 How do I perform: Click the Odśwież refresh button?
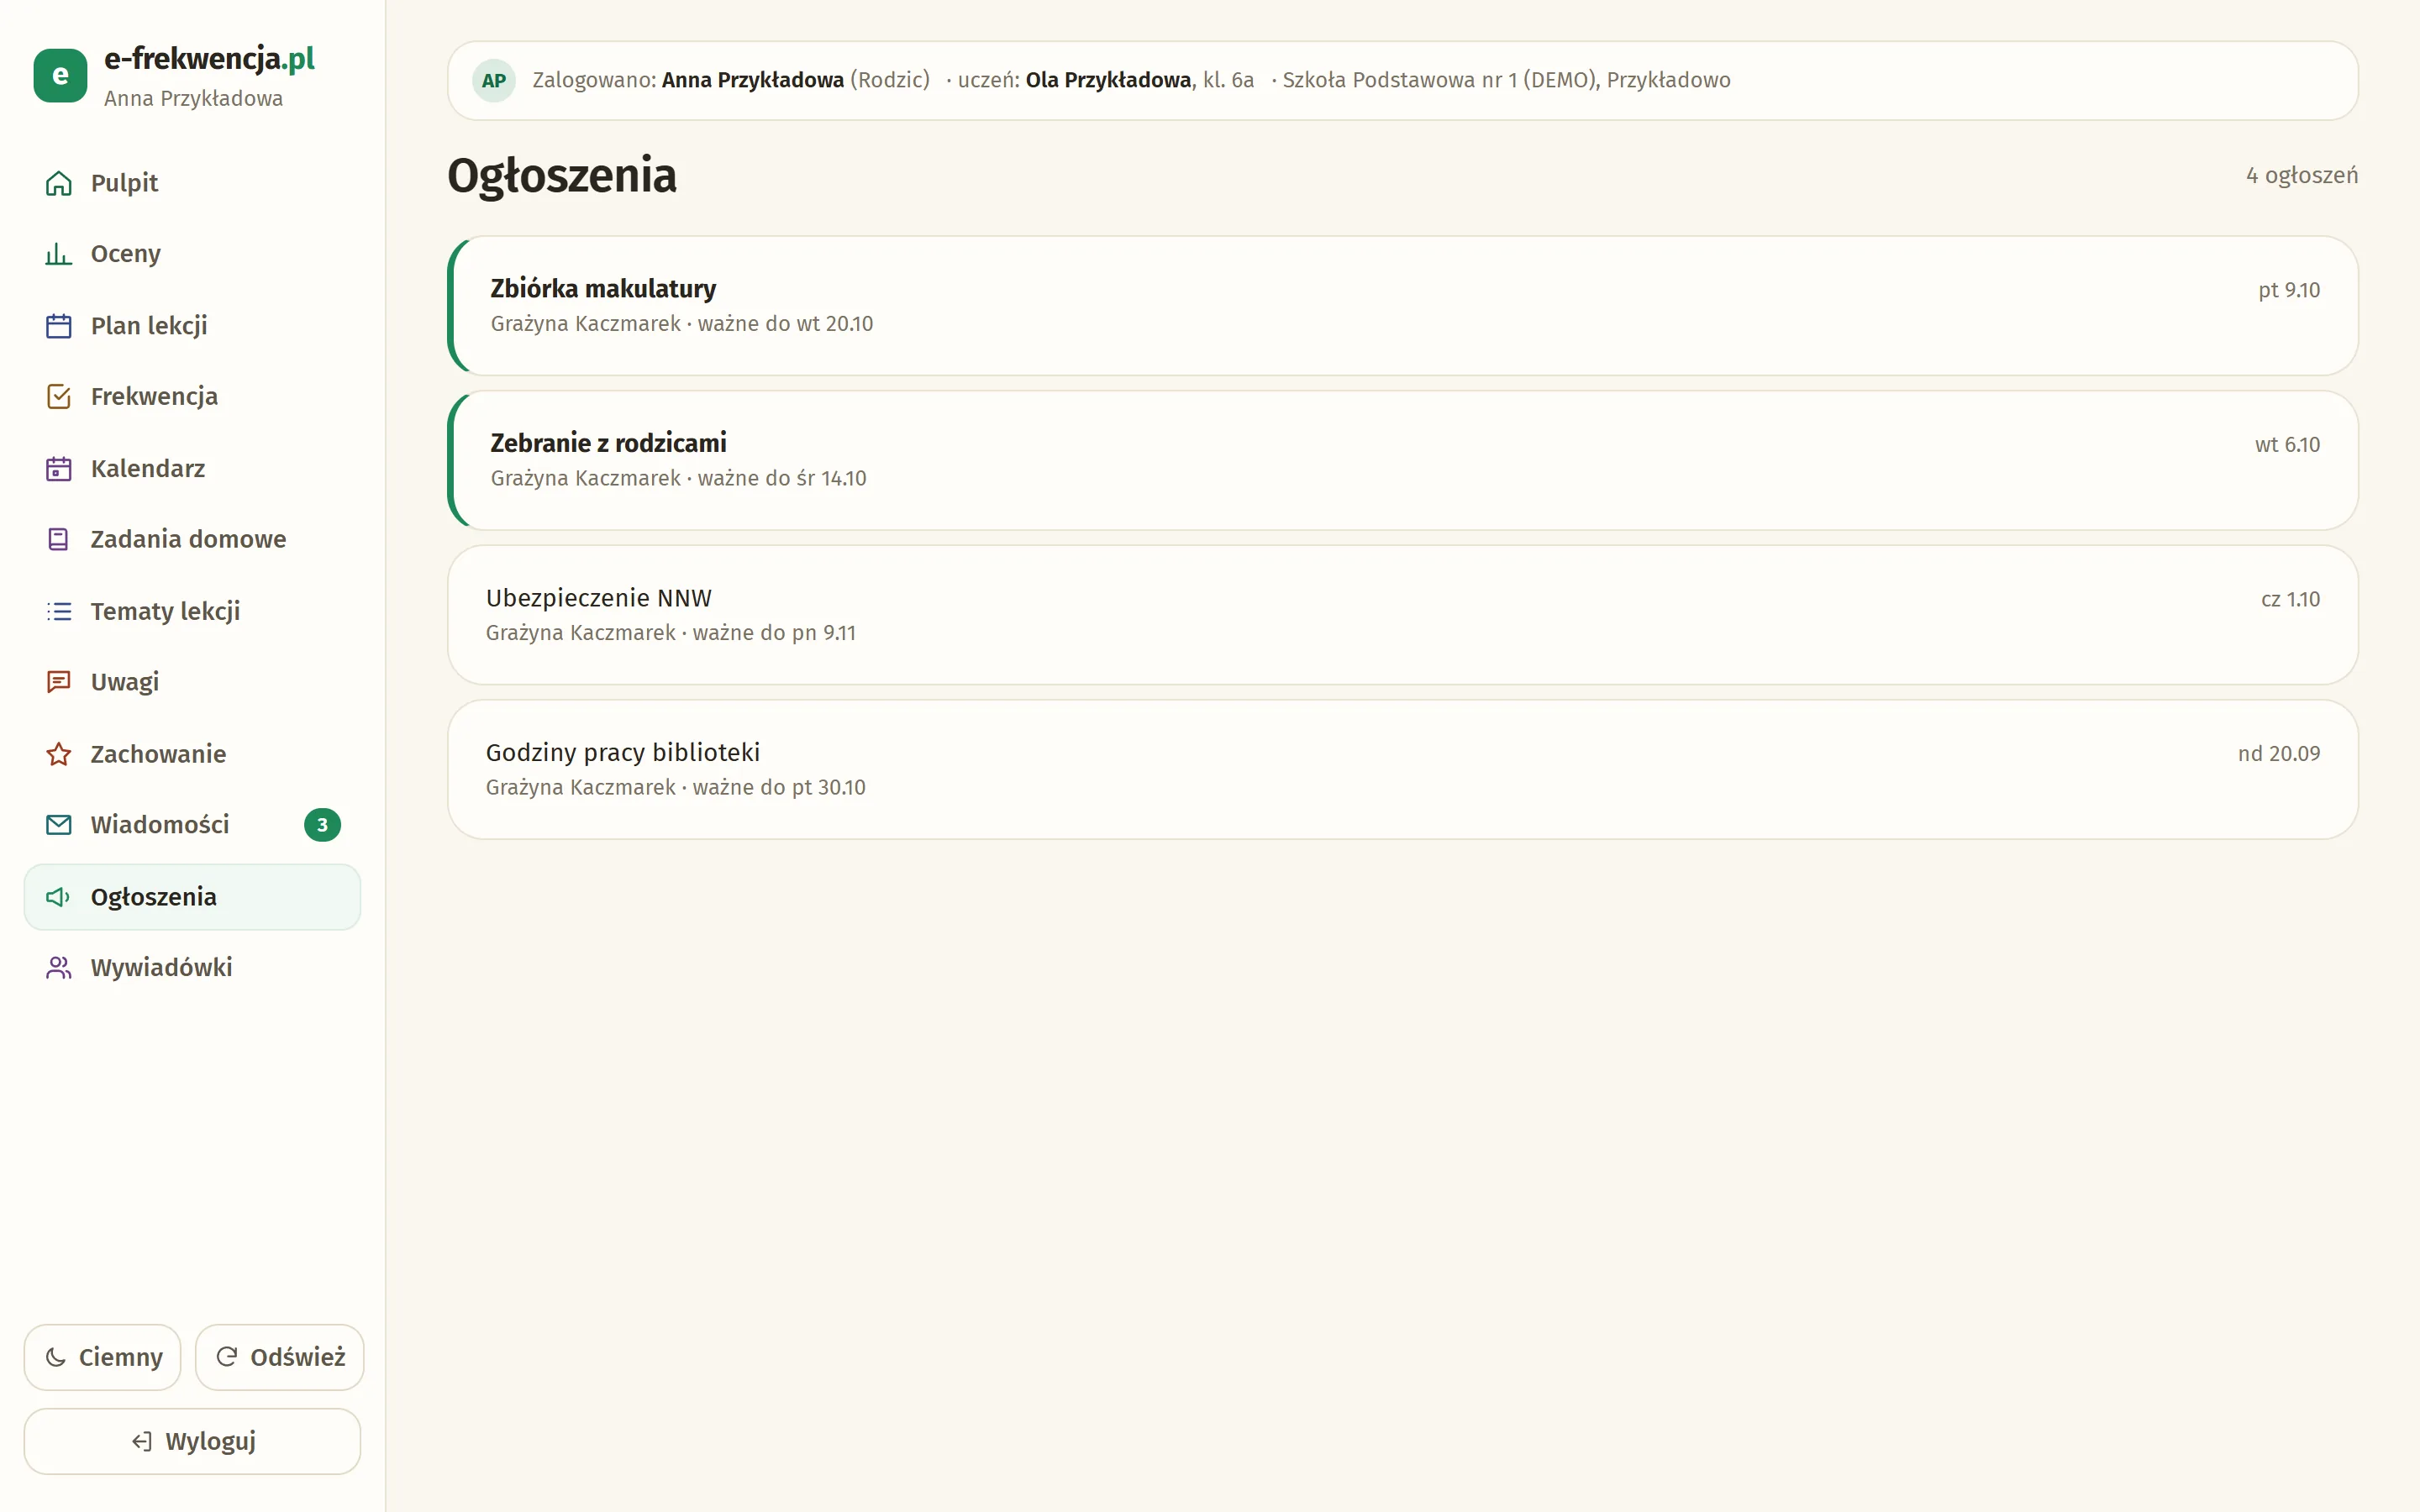pyautogui.click(x=279, y=1357)
